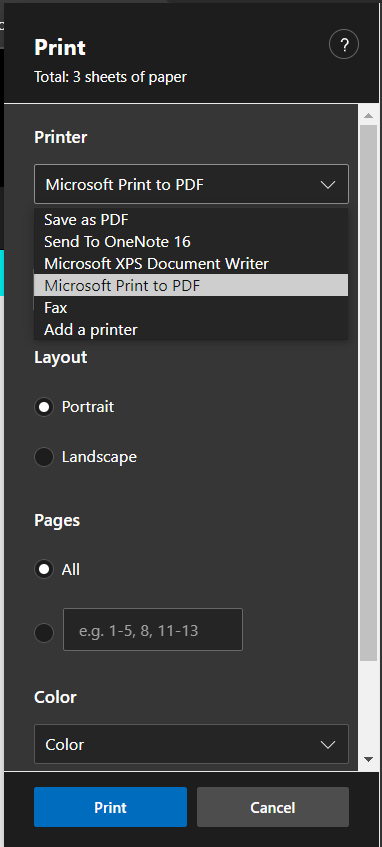This screenshot has width=382, height=847.
Task: Click the Pages section heading
Action: click(57, 520)
